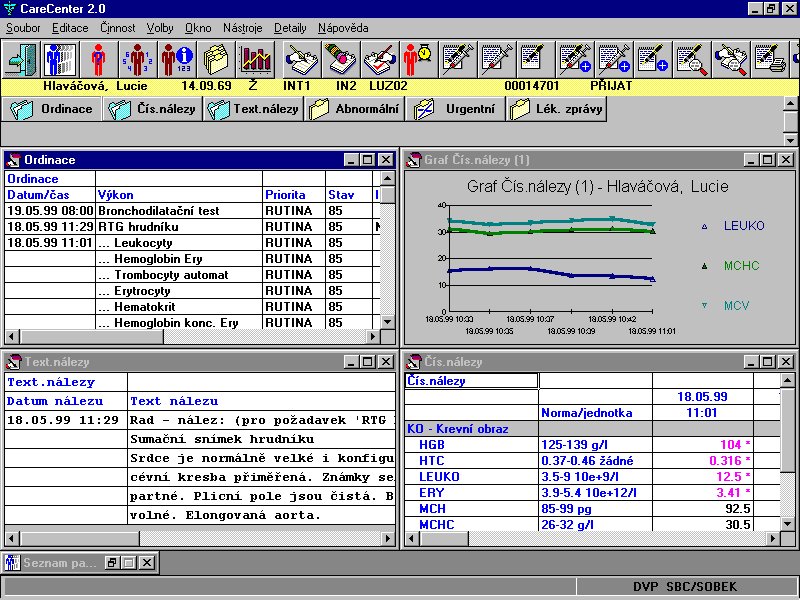Click right arrow of Ordinace horizontal scrollbar

click(x=373, y=336)
